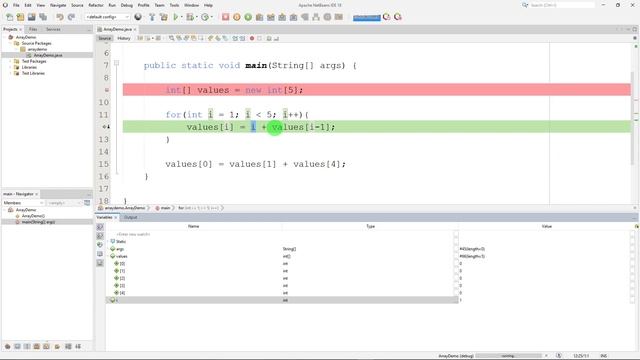The width and height of the screenshot is (640, 360).
Task: Click the Clean and Build icon
Action: (x=164, y=17)
